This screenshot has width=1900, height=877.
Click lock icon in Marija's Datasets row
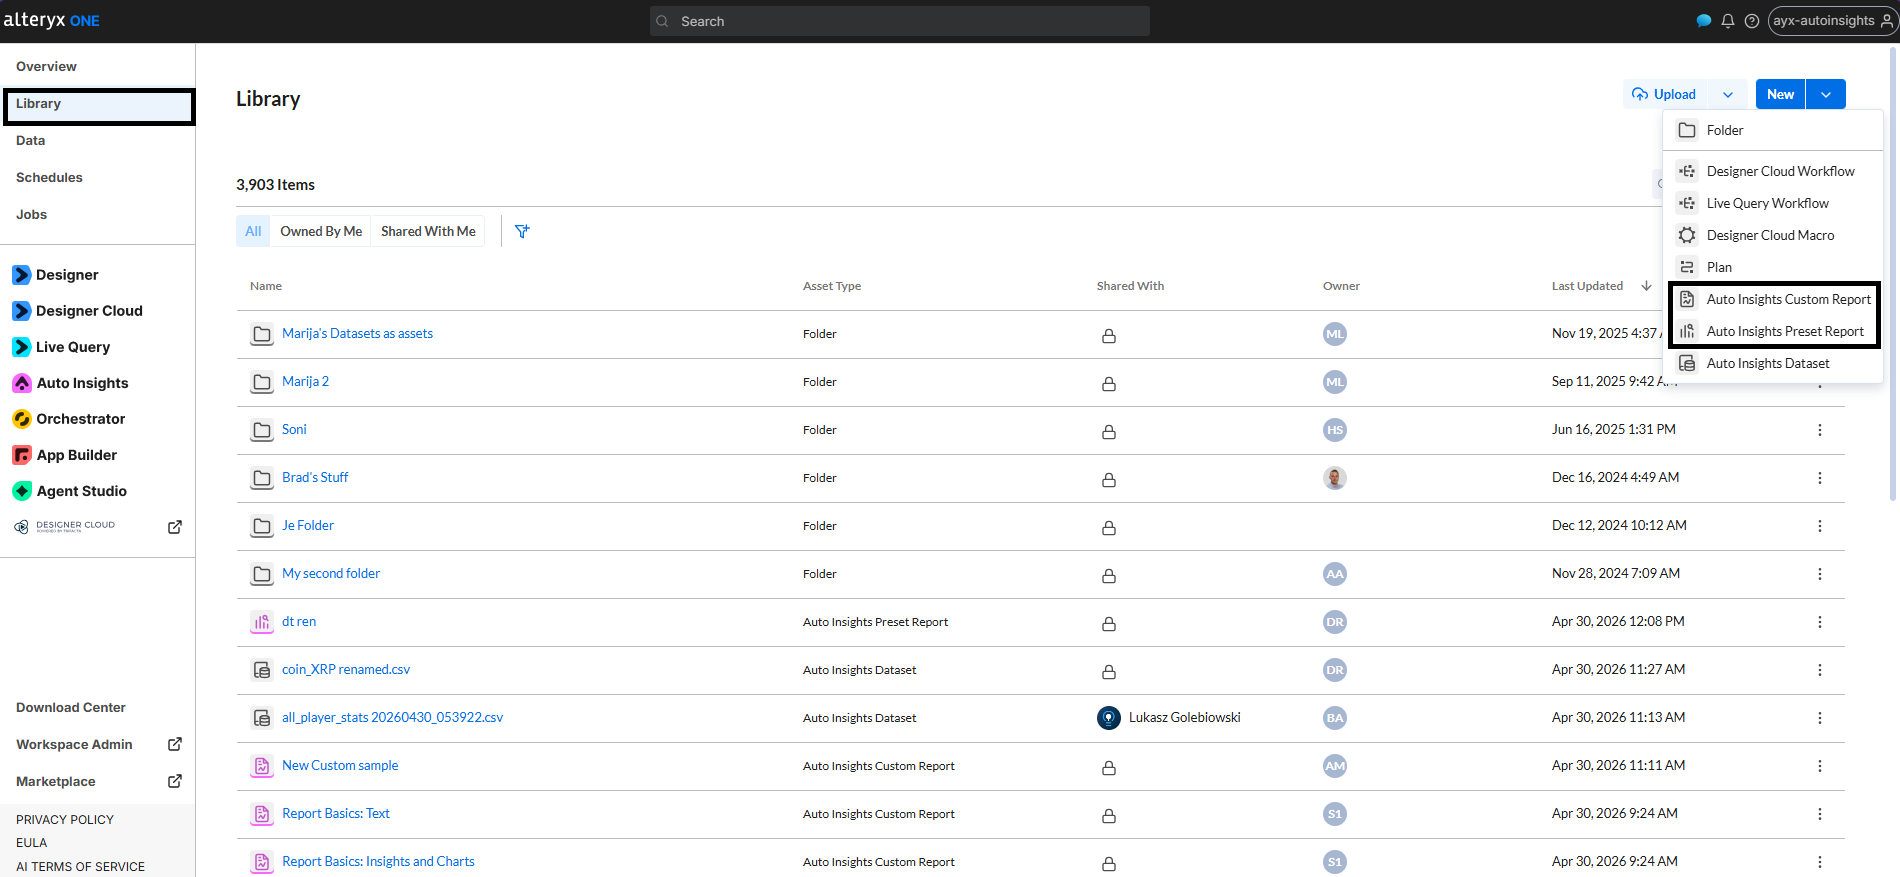point(1109,336)
